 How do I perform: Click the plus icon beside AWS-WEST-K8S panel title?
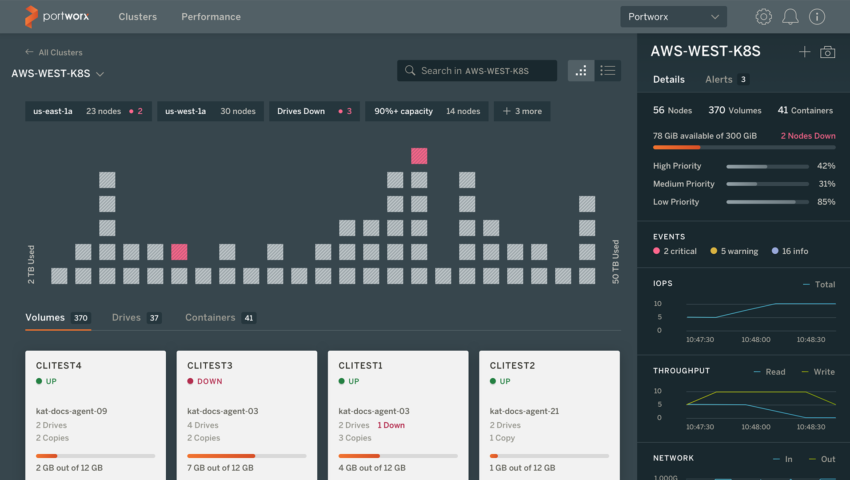(804, 52)
